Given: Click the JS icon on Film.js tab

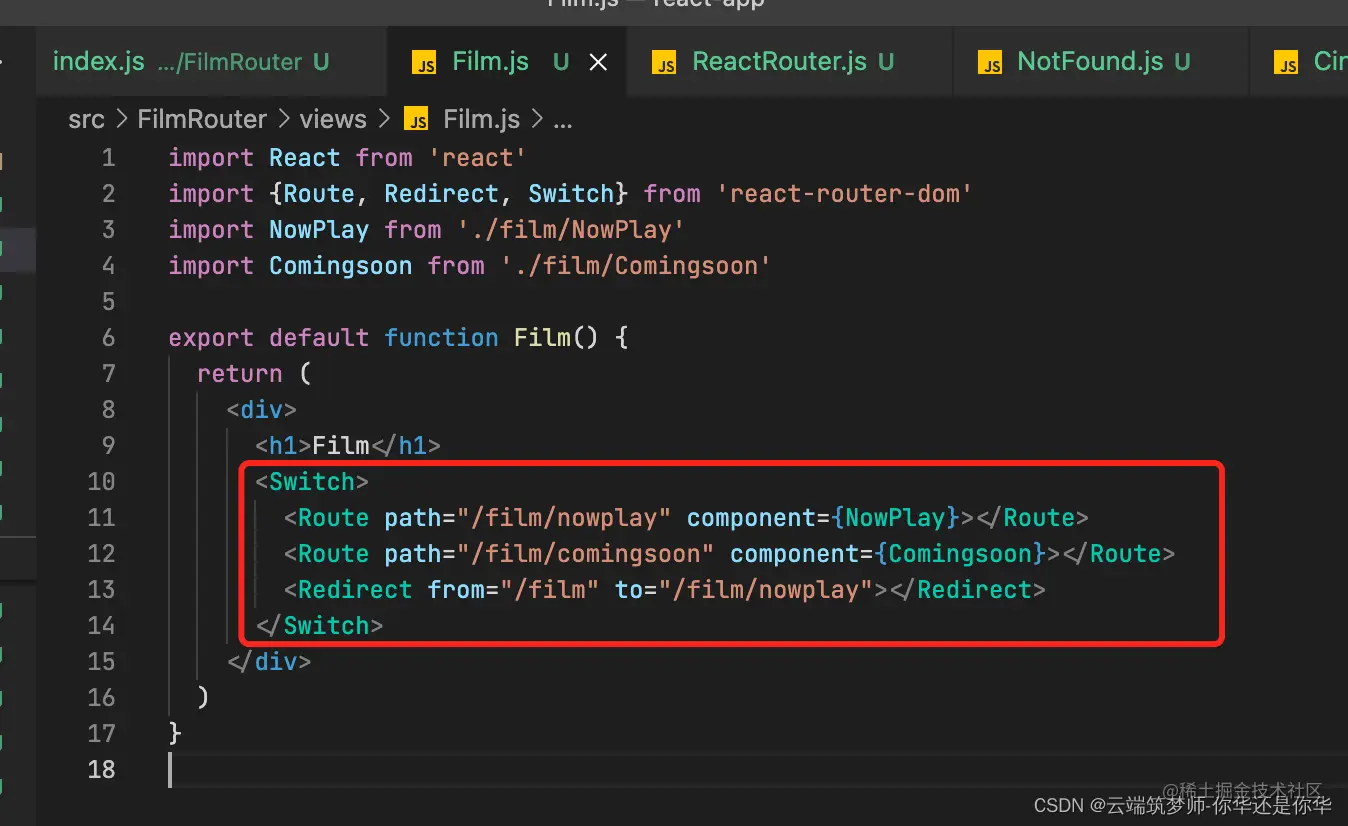Looking at the screenshot, I should tap(424, 64).
